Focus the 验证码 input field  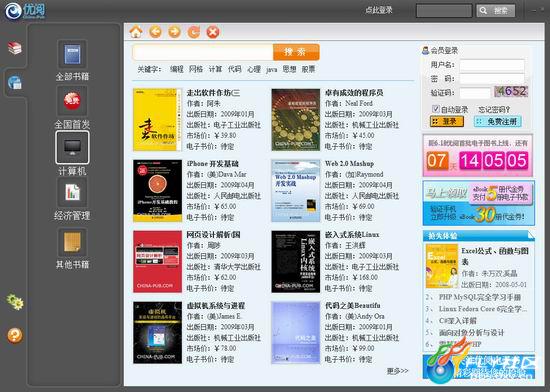475,93
